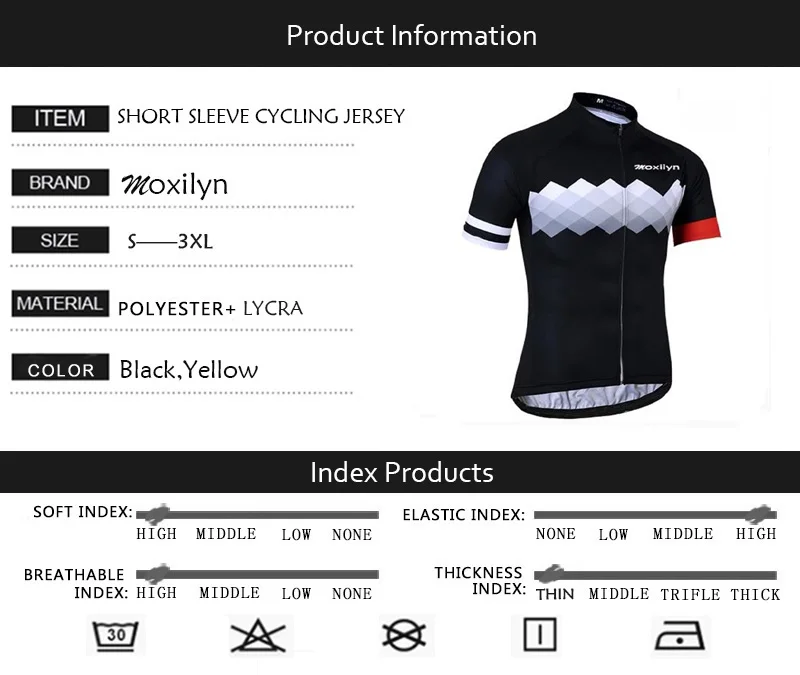
Task: Click the white striped sleeve cuff
Action: (487, 232)
